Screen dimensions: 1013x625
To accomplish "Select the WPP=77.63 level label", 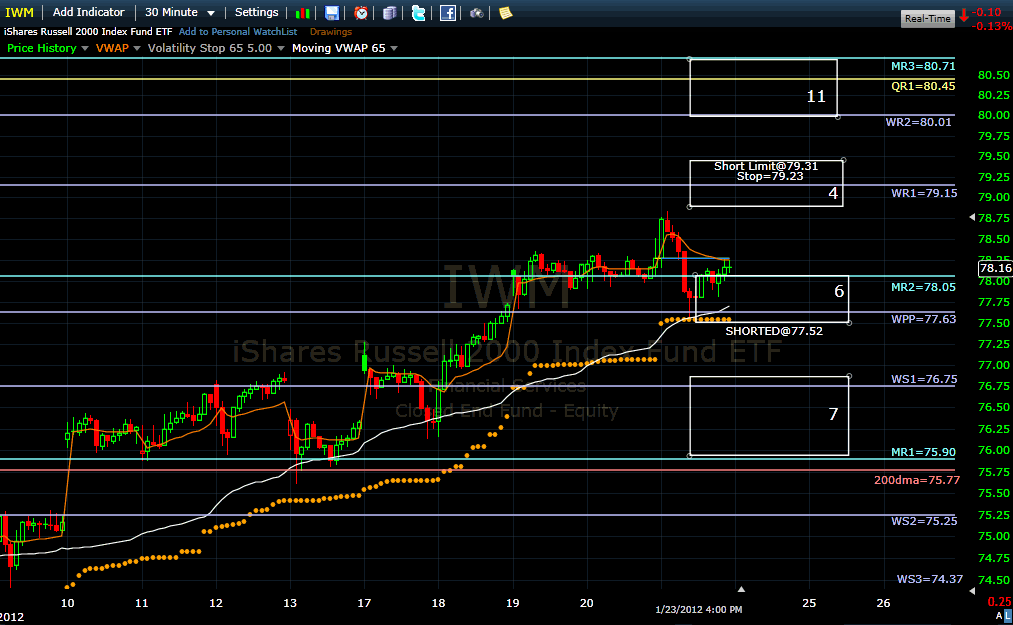I will [x=923, y=319].
